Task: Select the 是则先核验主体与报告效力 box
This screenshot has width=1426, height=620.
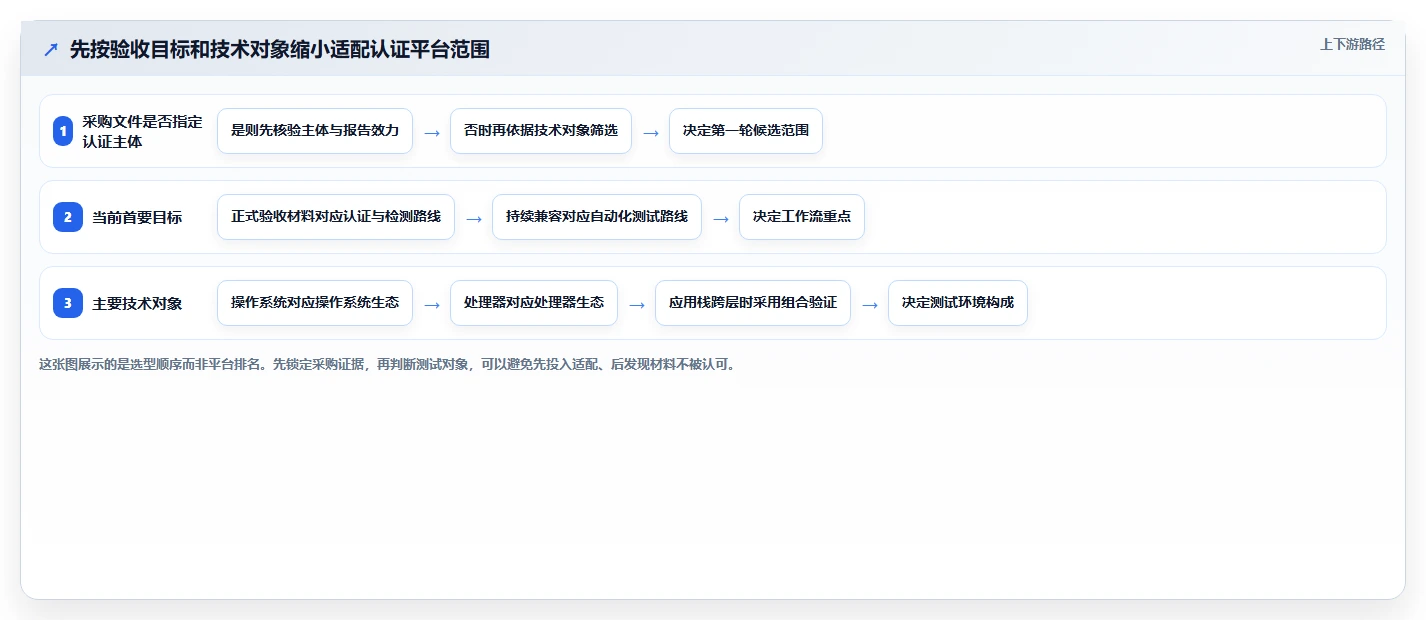Action: pyautogui.click(x=315, y=131)
